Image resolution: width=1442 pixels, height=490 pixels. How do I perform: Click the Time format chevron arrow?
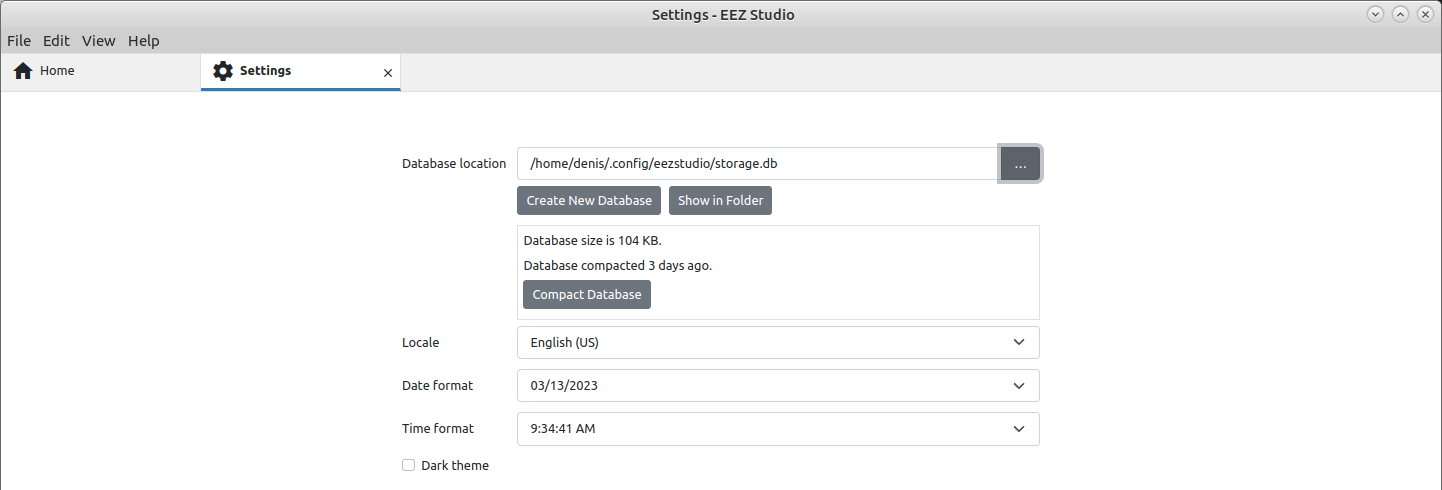tap(1019, 428)
